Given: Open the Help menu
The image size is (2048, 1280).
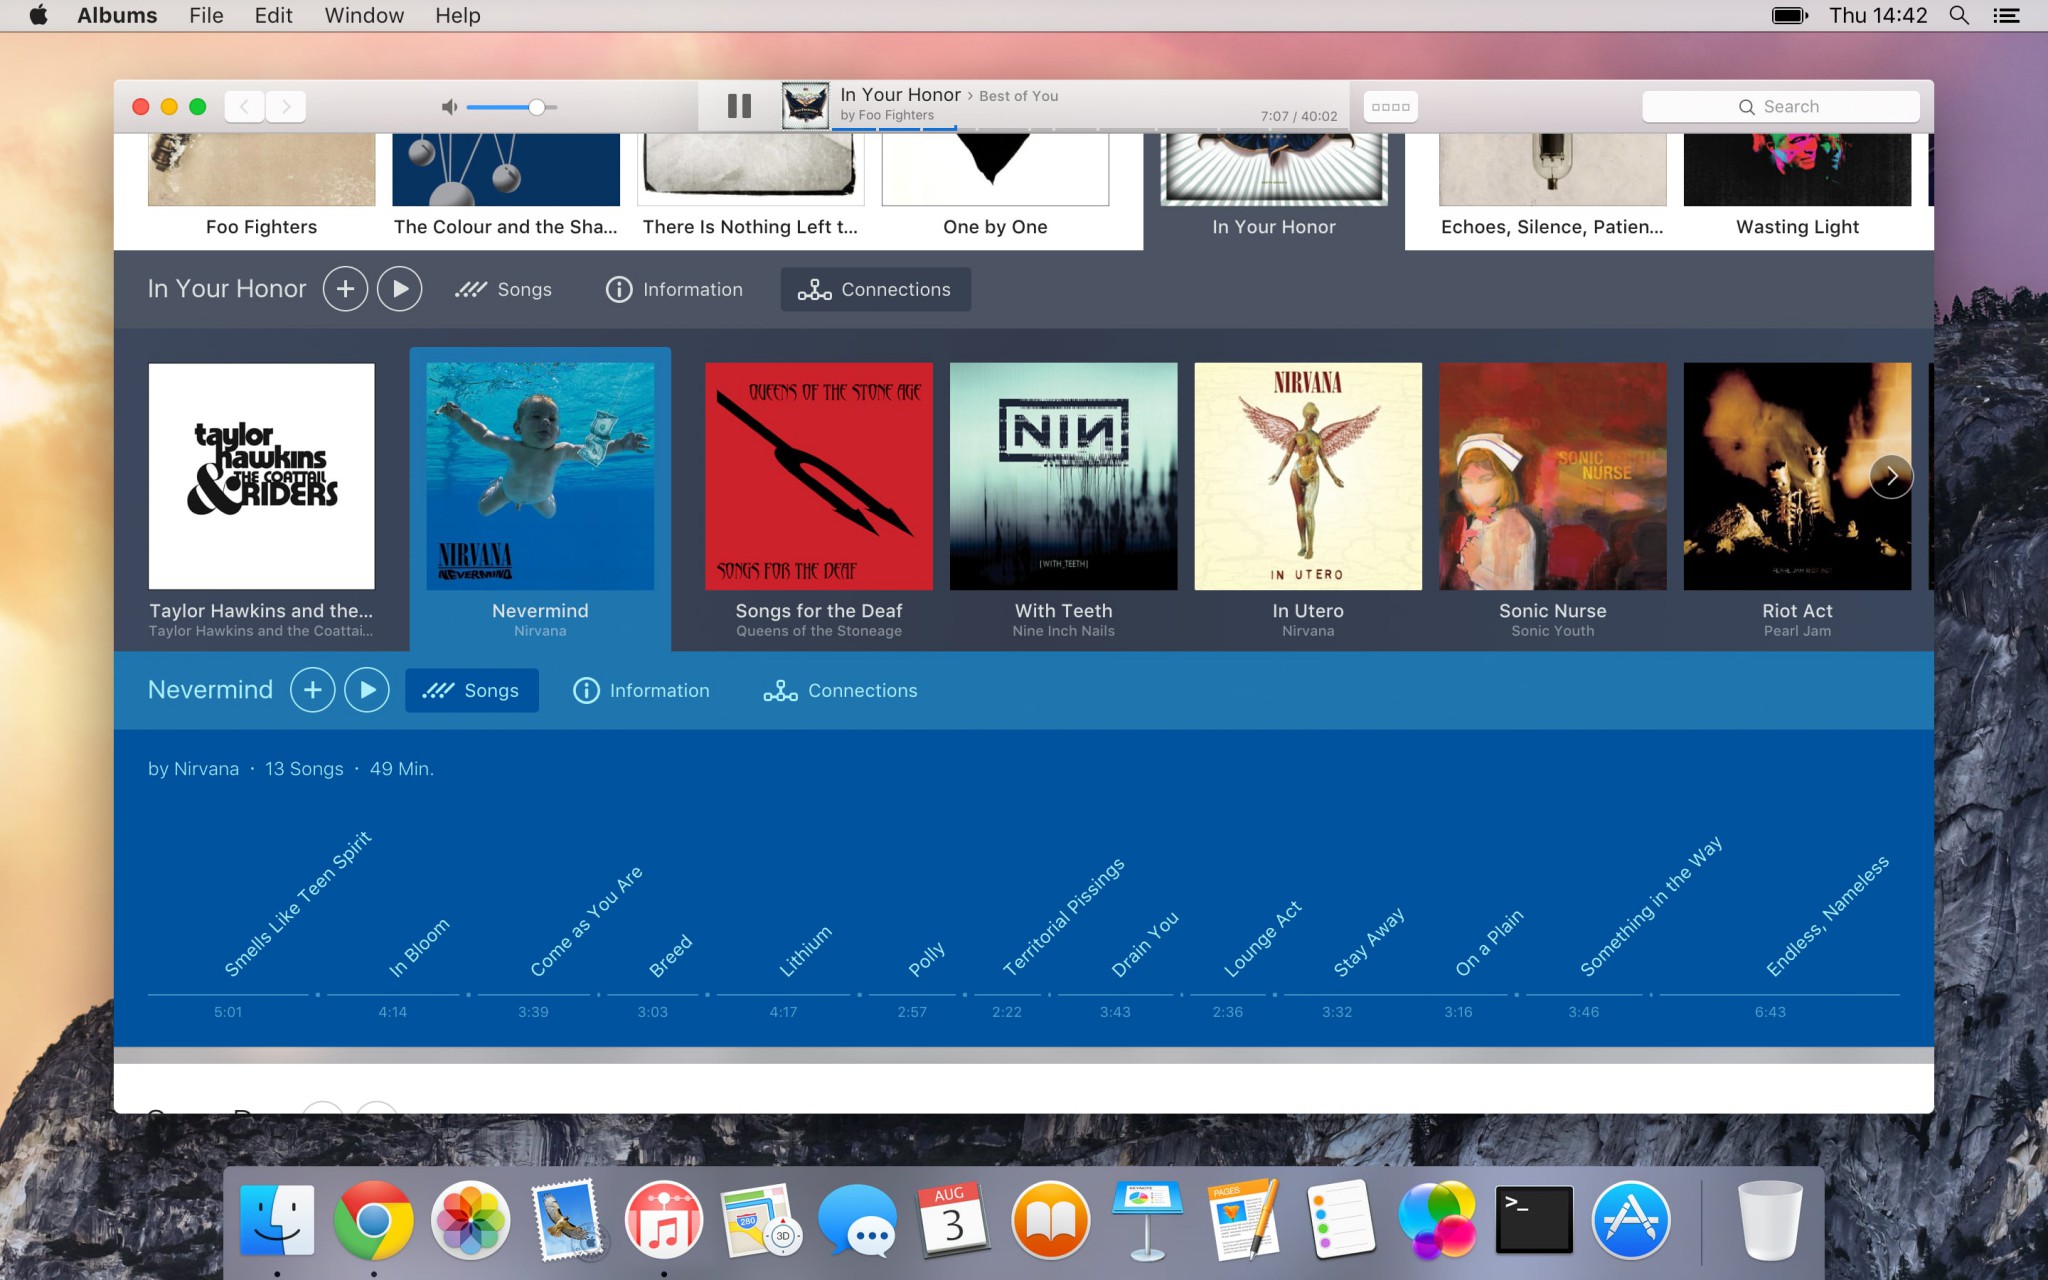Looking at the screenshot, I should coord(458,15).
